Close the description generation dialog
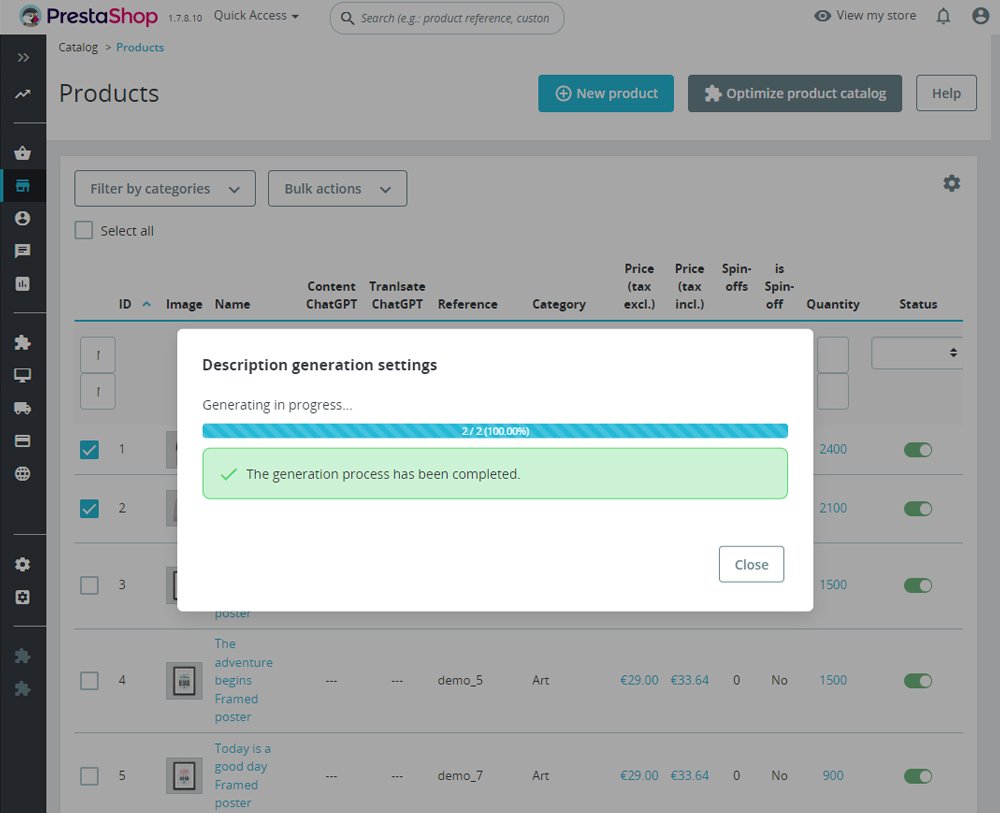The image size is (1000, 813). (x=751, y=564)
